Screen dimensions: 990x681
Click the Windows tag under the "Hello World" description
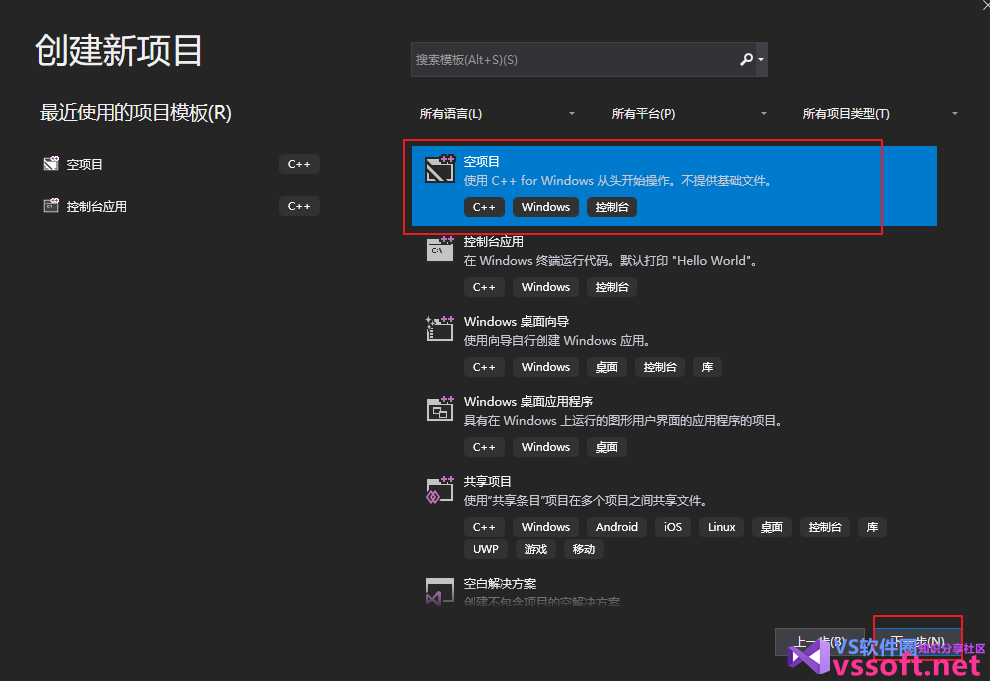[546, 287]
